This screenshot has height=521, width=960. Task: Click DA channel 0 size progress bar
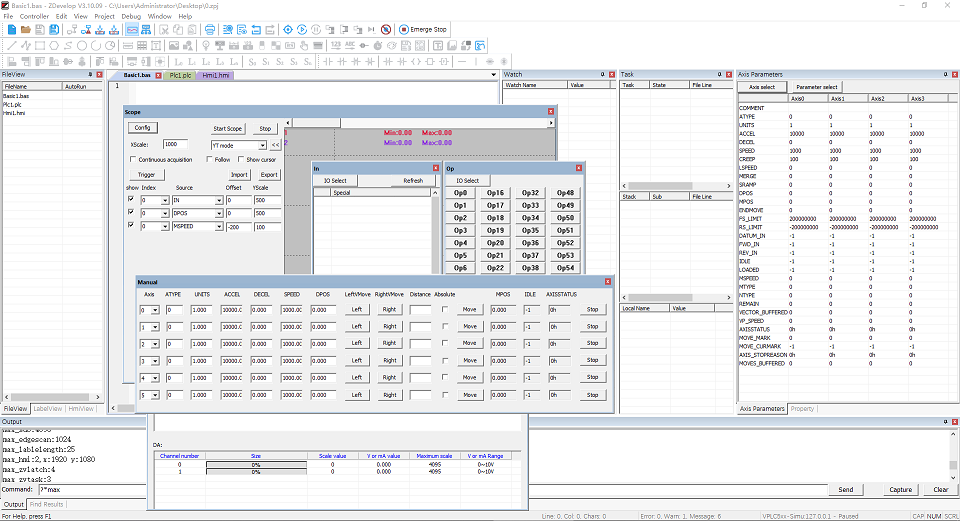256,465
